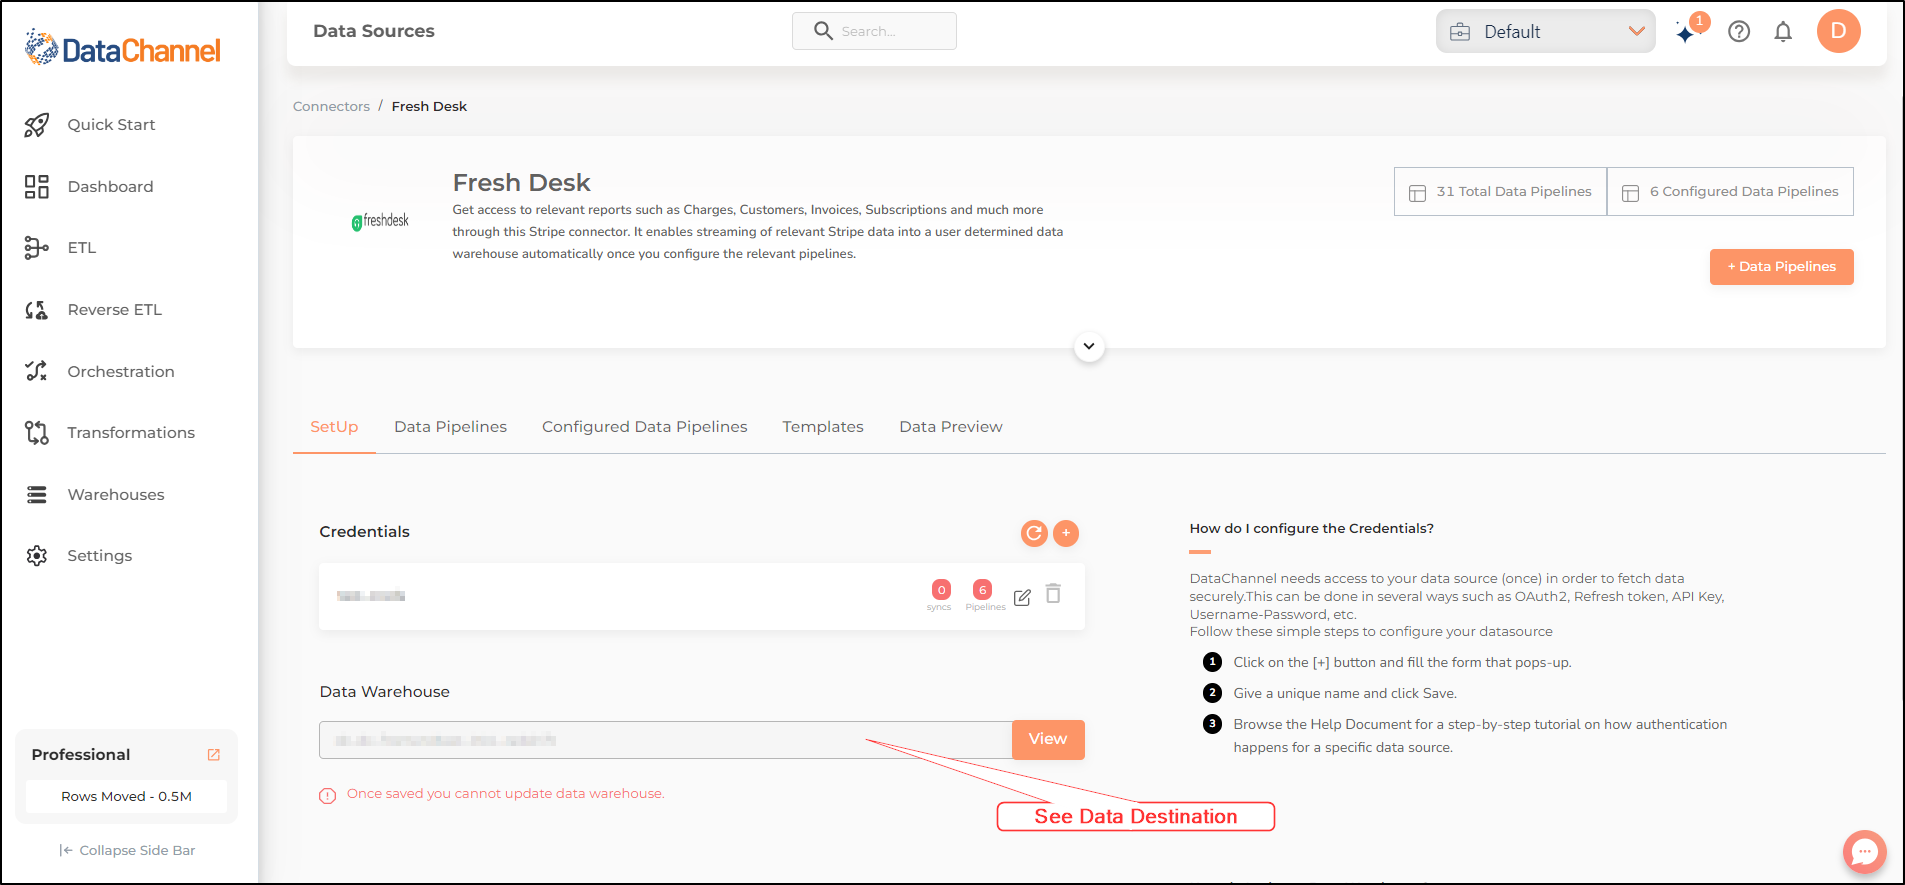
Task: Go to Dashboard
Action: (110, 187)
